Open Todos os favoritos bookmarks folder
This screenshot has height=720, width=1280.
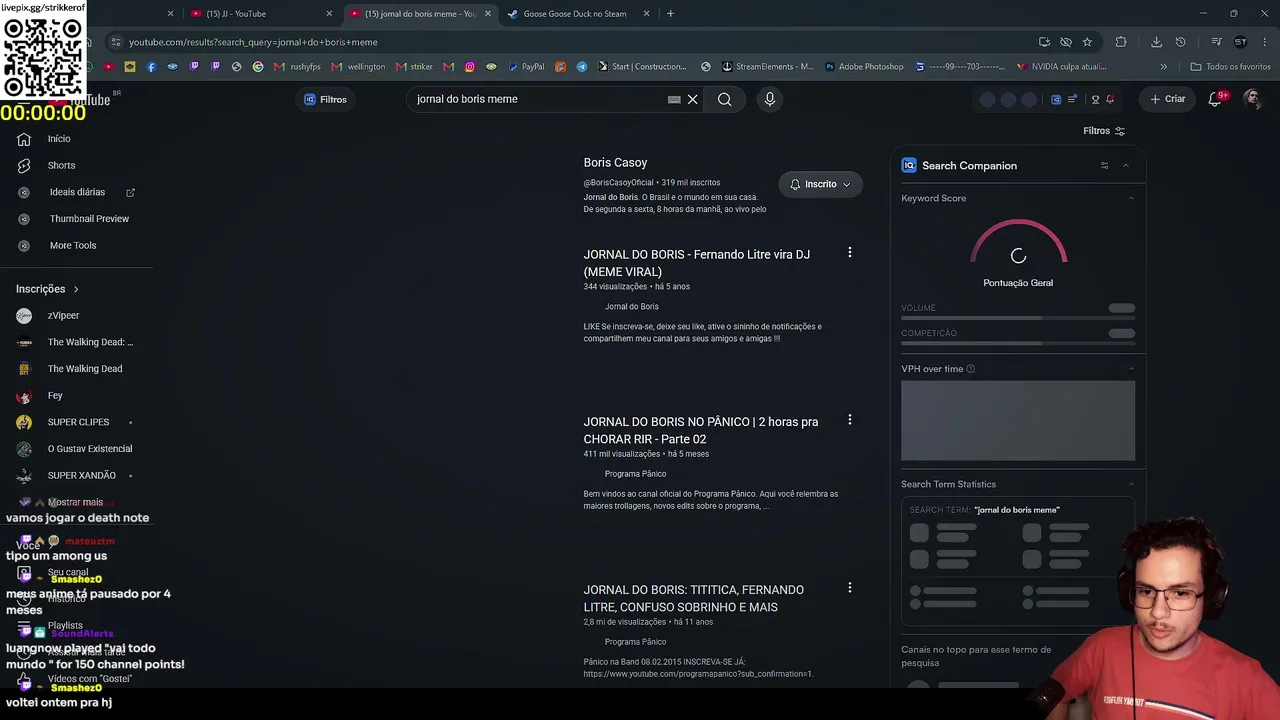(x=1230, y=67)
